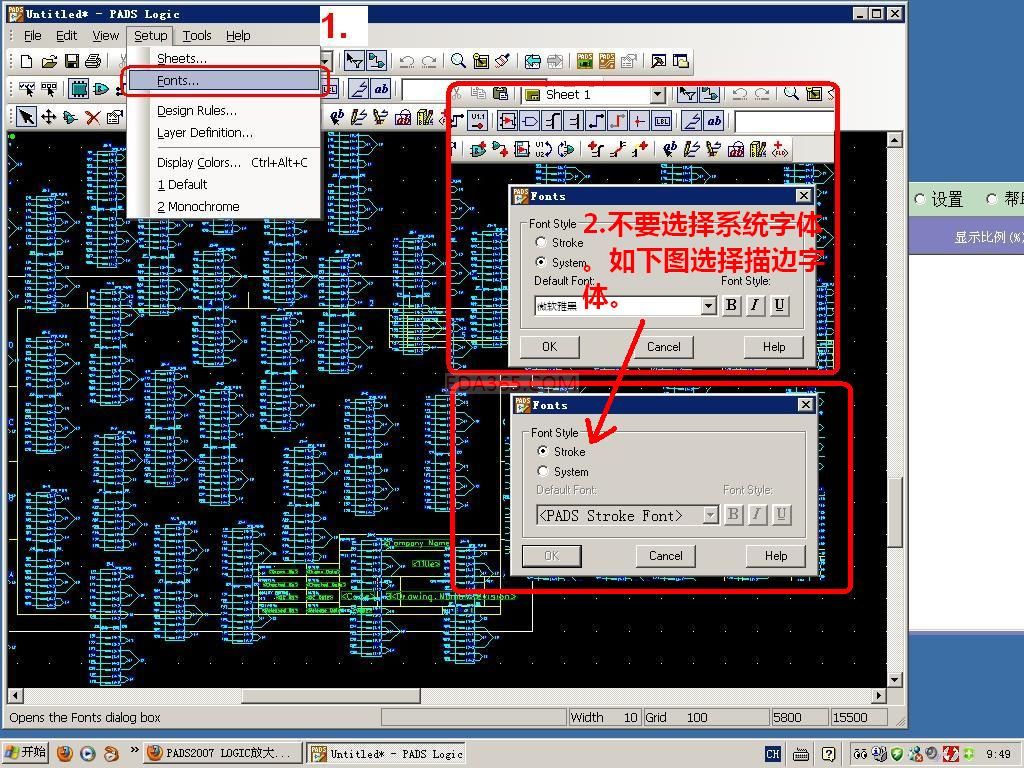Open the Sheet 1 sheet selector dropdown

(658, 95)
